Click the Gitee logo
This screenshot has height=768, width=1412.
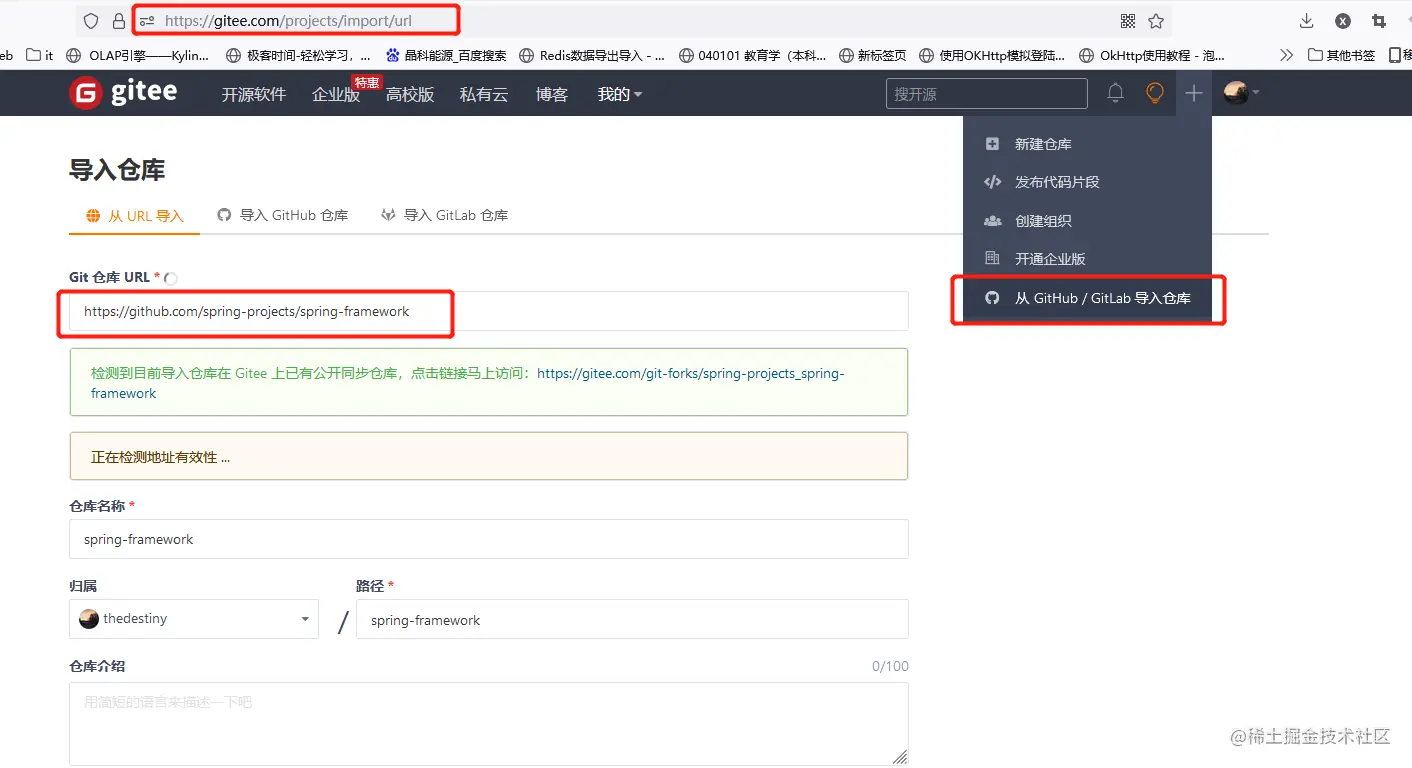[x=123, y=93]
